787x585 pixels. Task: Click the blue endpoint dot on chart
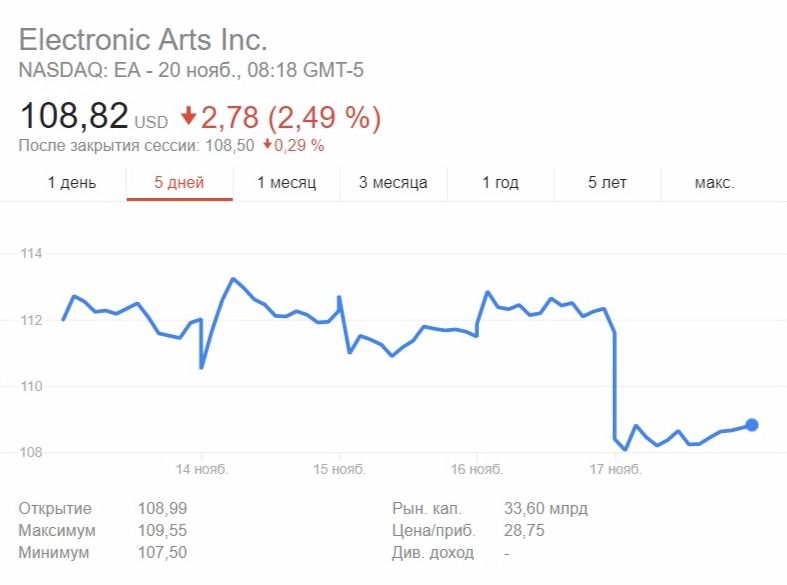click(751, 425)
